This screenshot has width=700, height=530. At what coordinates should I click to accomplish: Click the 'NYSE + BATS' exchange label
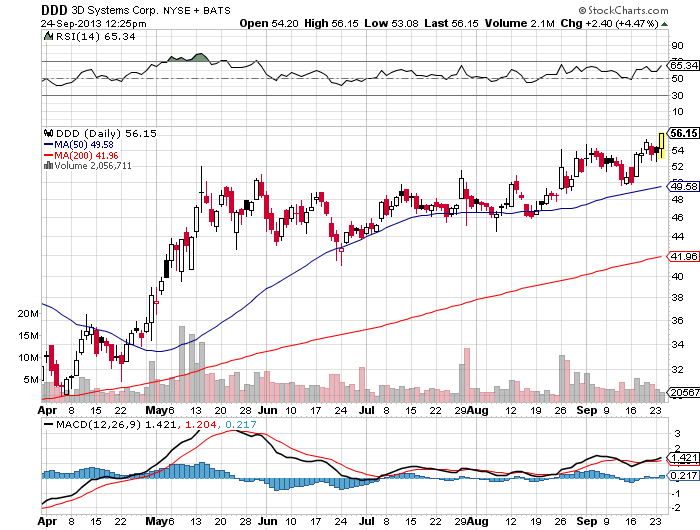click(x=197, y=11)
